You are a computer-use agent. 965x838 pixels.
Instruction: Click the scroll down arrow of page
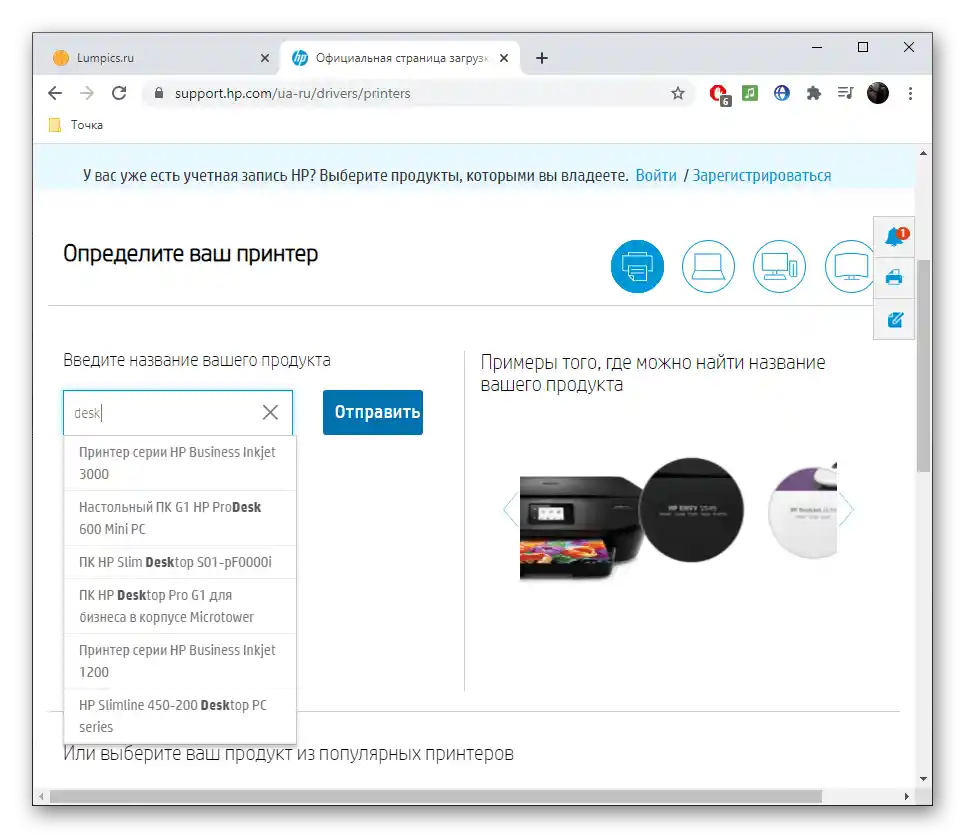923,778
